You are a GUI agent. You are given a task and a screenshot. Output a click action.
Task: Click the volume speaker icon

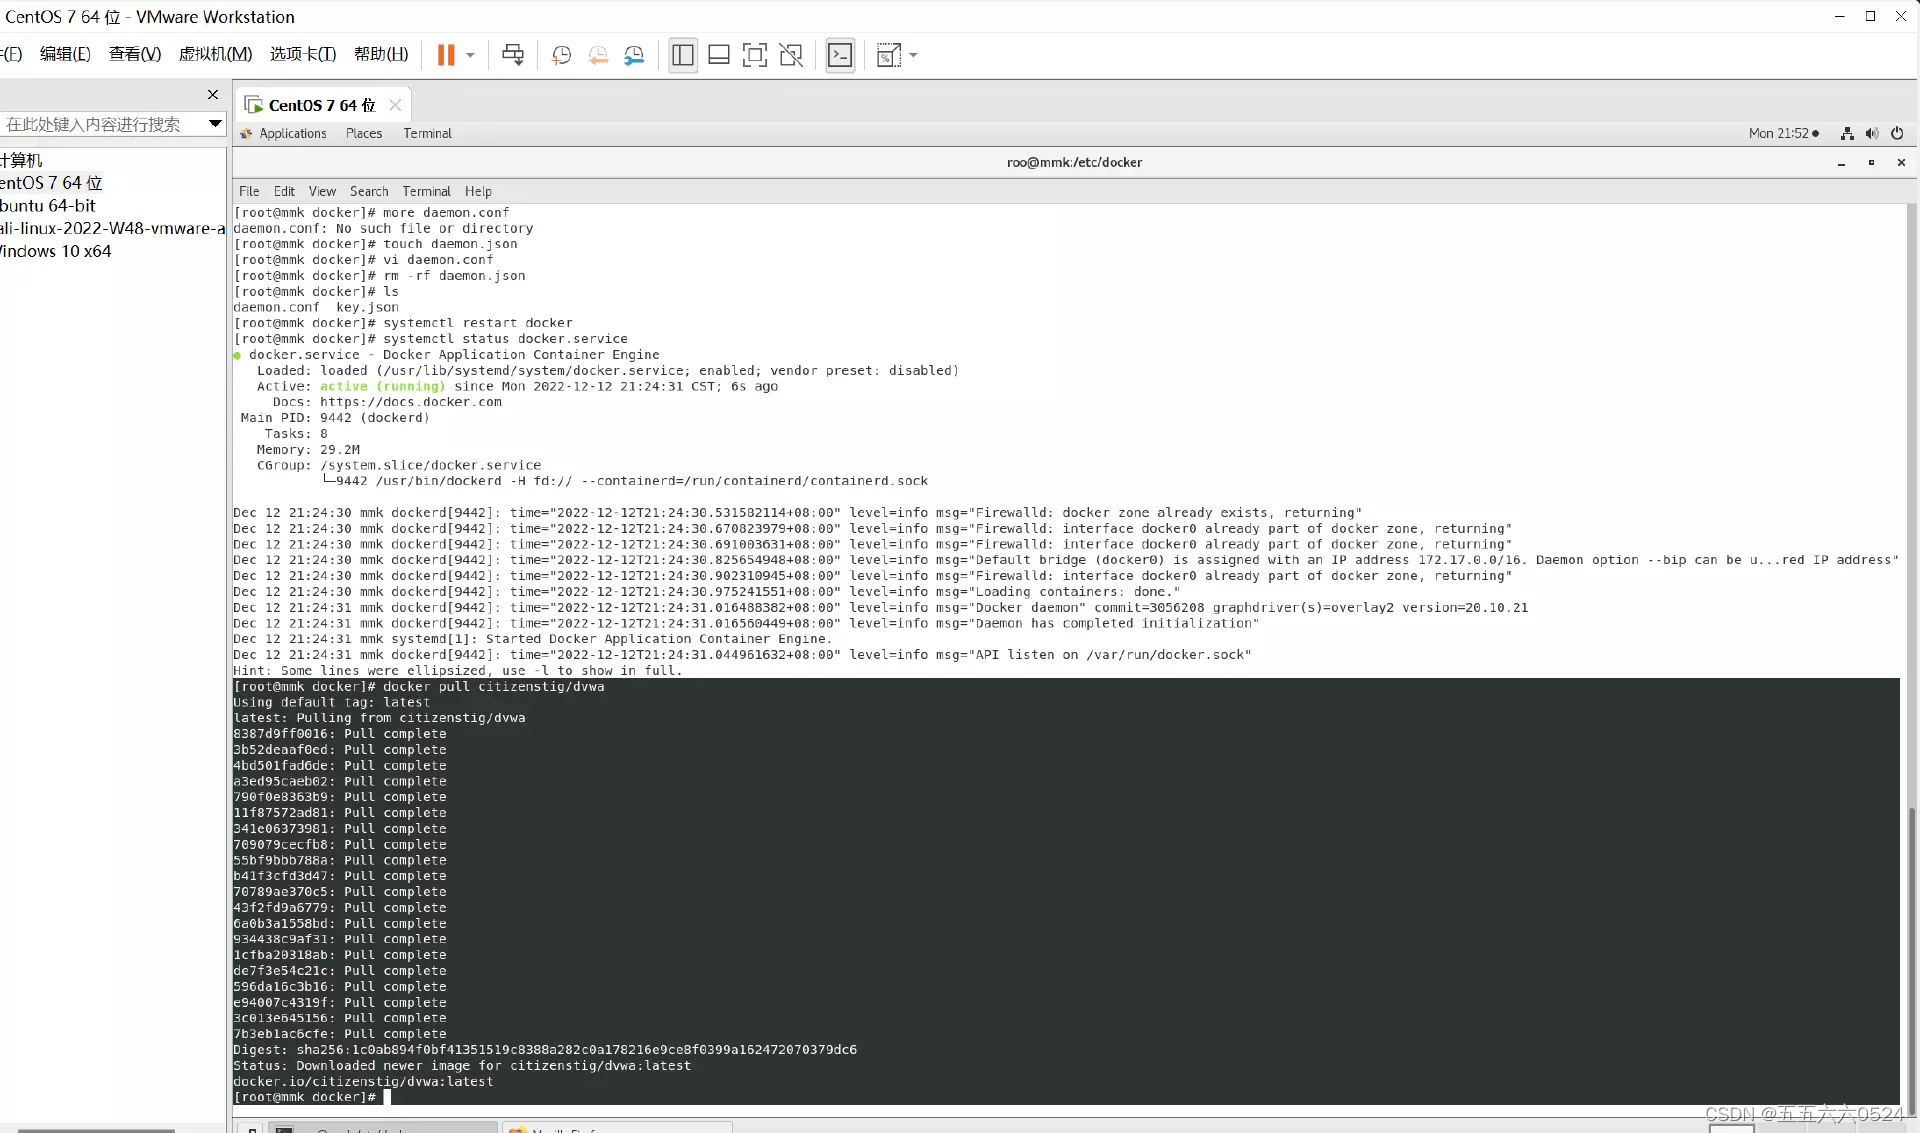tap(1872, 134)
